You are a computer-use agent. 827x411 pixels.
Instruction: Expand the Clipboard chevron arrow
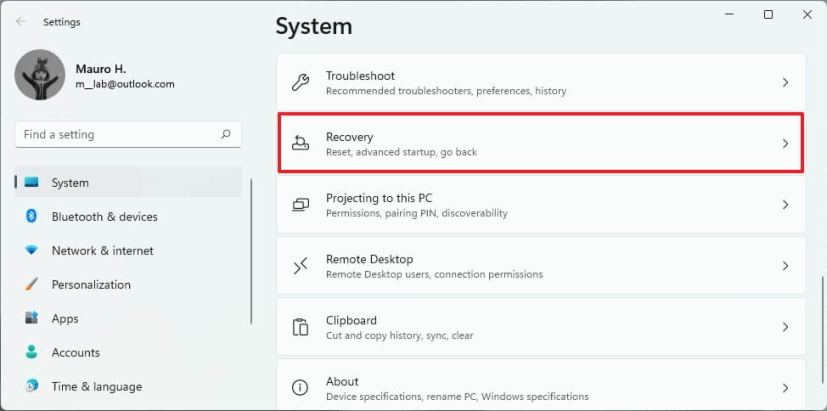(785, 327)
